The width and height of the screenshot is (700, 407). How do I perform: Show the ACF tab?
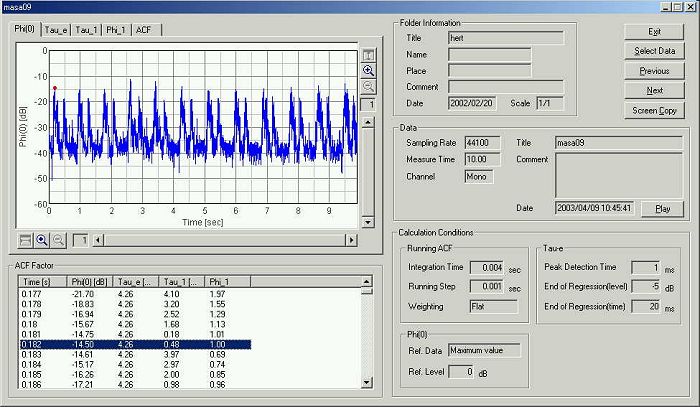point(144,30)
